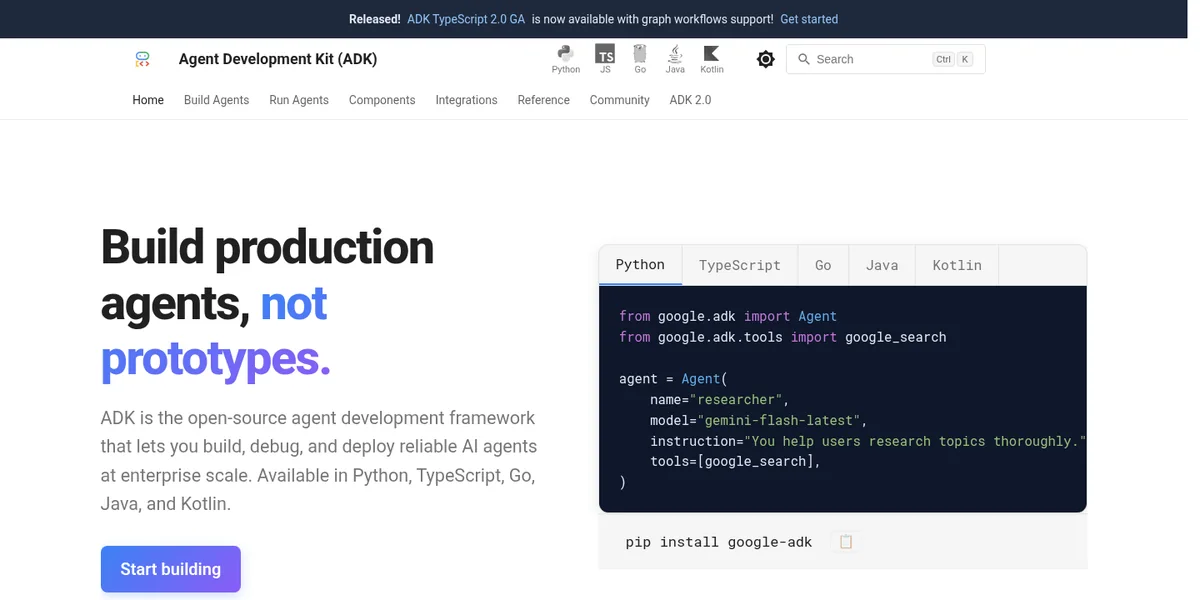Image resolution: width=1200 pixels, height=600 pixels.
Task: Click the Build production agents heading
Action: [267, 303]
